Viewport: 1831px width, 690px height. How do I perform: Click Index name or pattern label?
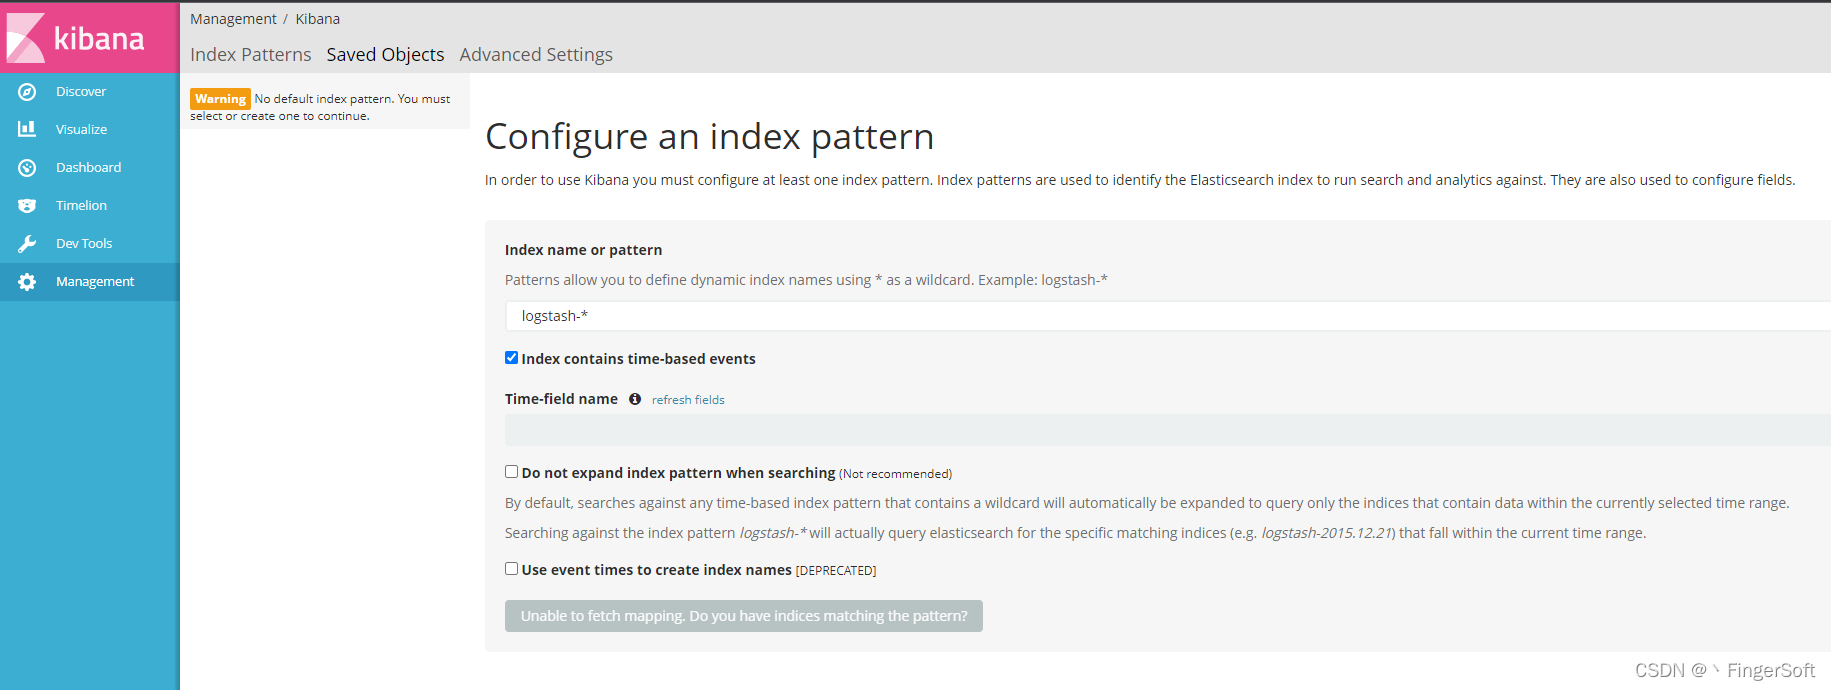583,250
